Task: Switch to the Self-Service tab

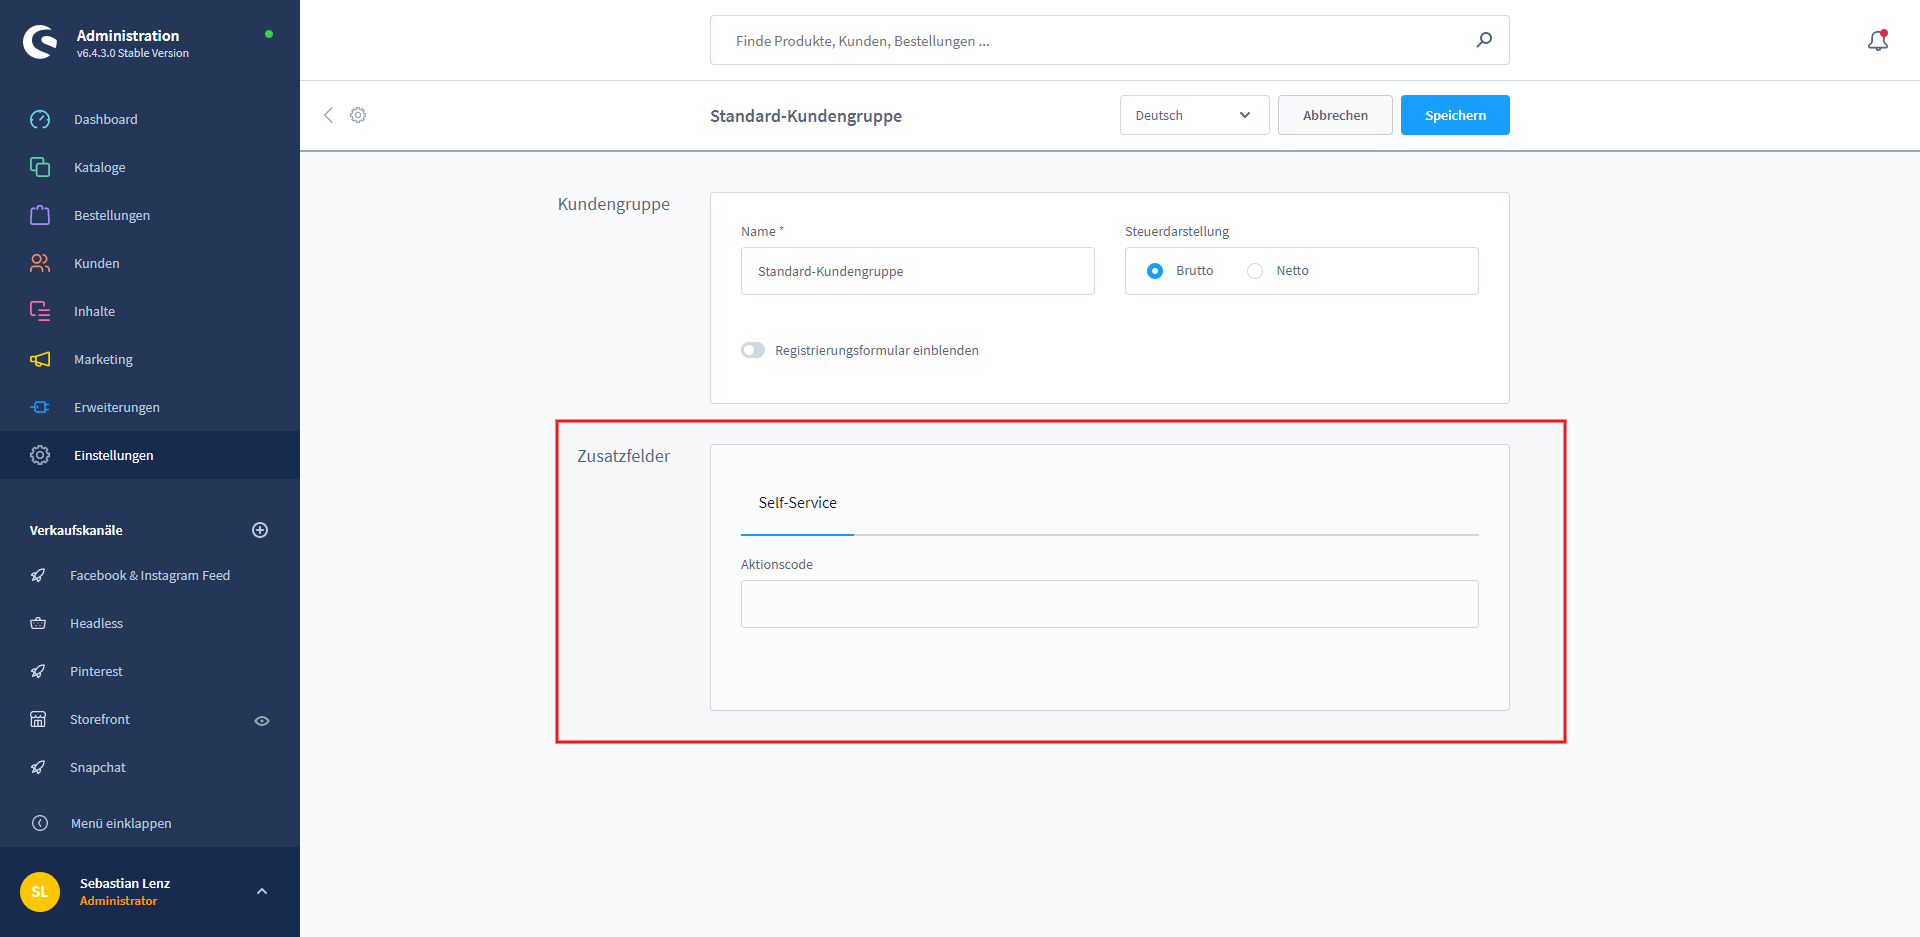Action: 797,503
